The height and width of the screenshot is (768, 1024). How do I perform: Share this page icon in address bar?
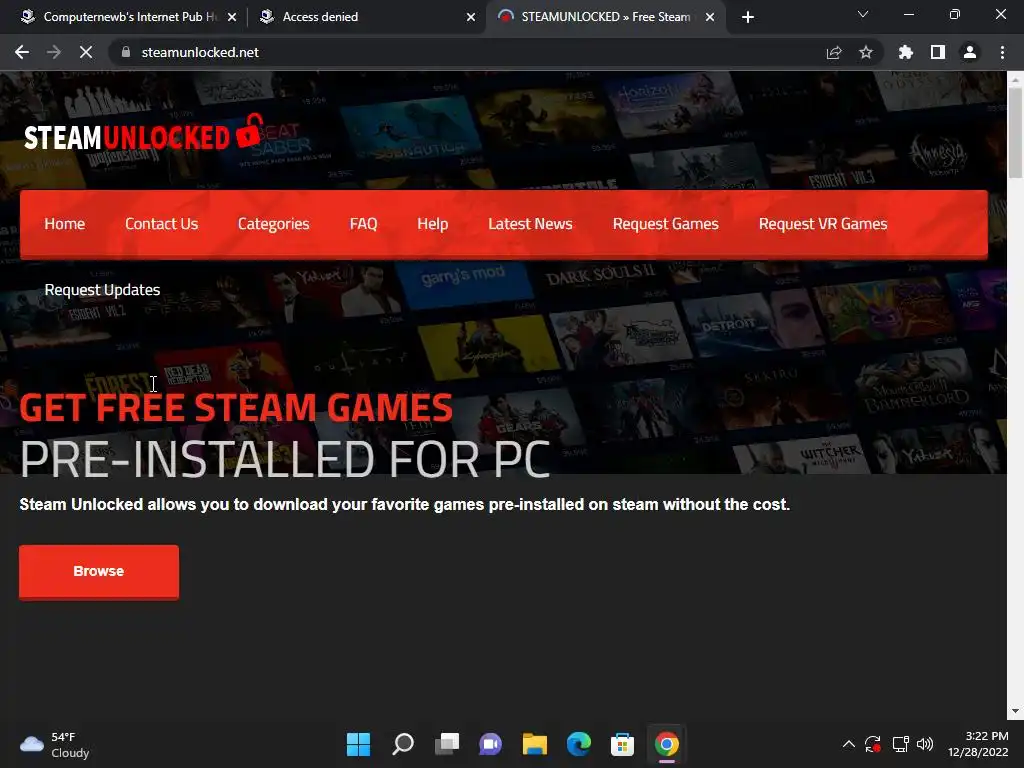tap(834, 52)
